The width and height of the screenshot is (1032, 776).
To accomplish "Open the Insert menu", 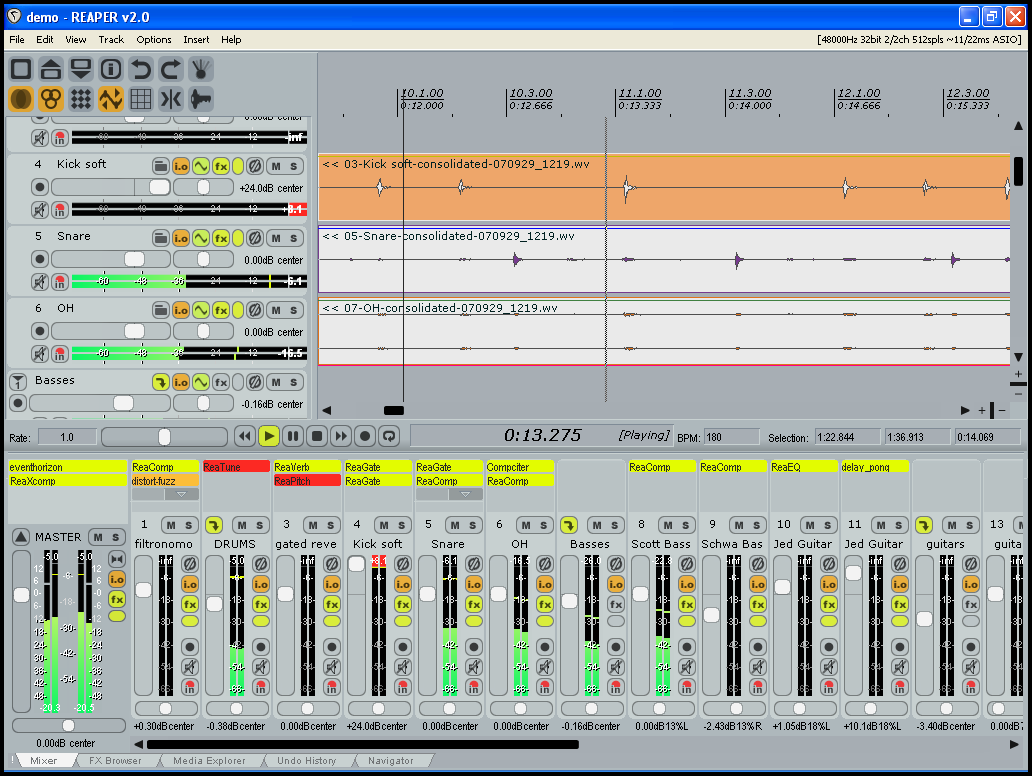I will [196, 39].
